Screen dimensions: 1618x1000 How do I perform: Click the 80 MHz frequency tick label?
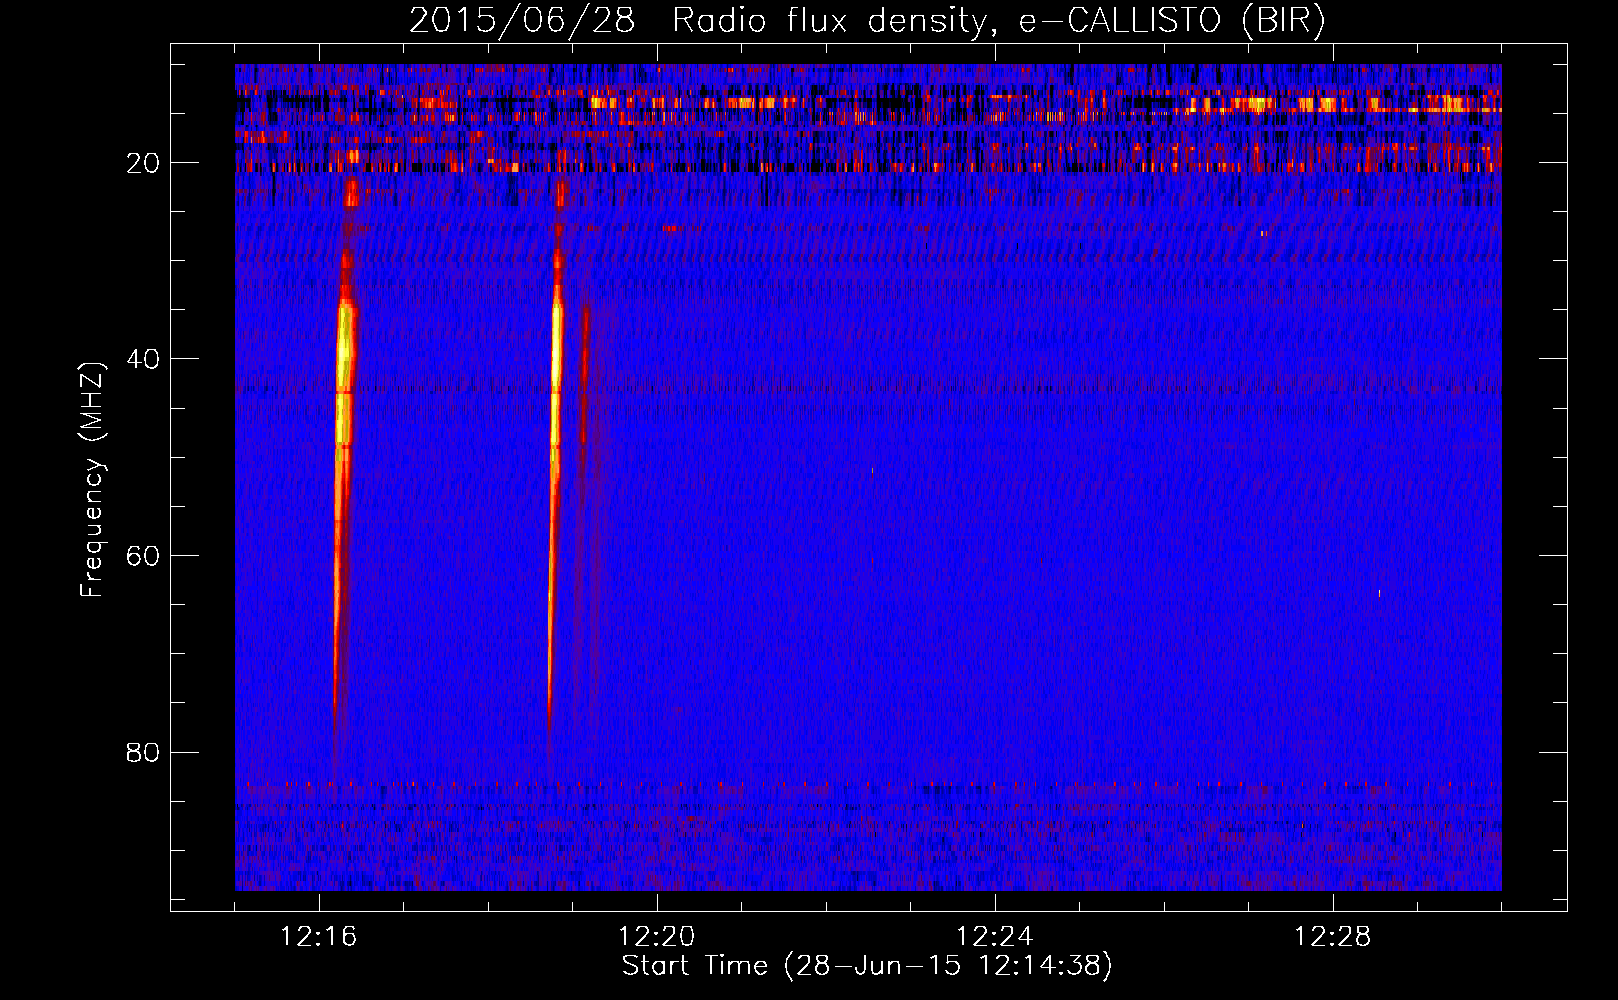click(143, 752)
